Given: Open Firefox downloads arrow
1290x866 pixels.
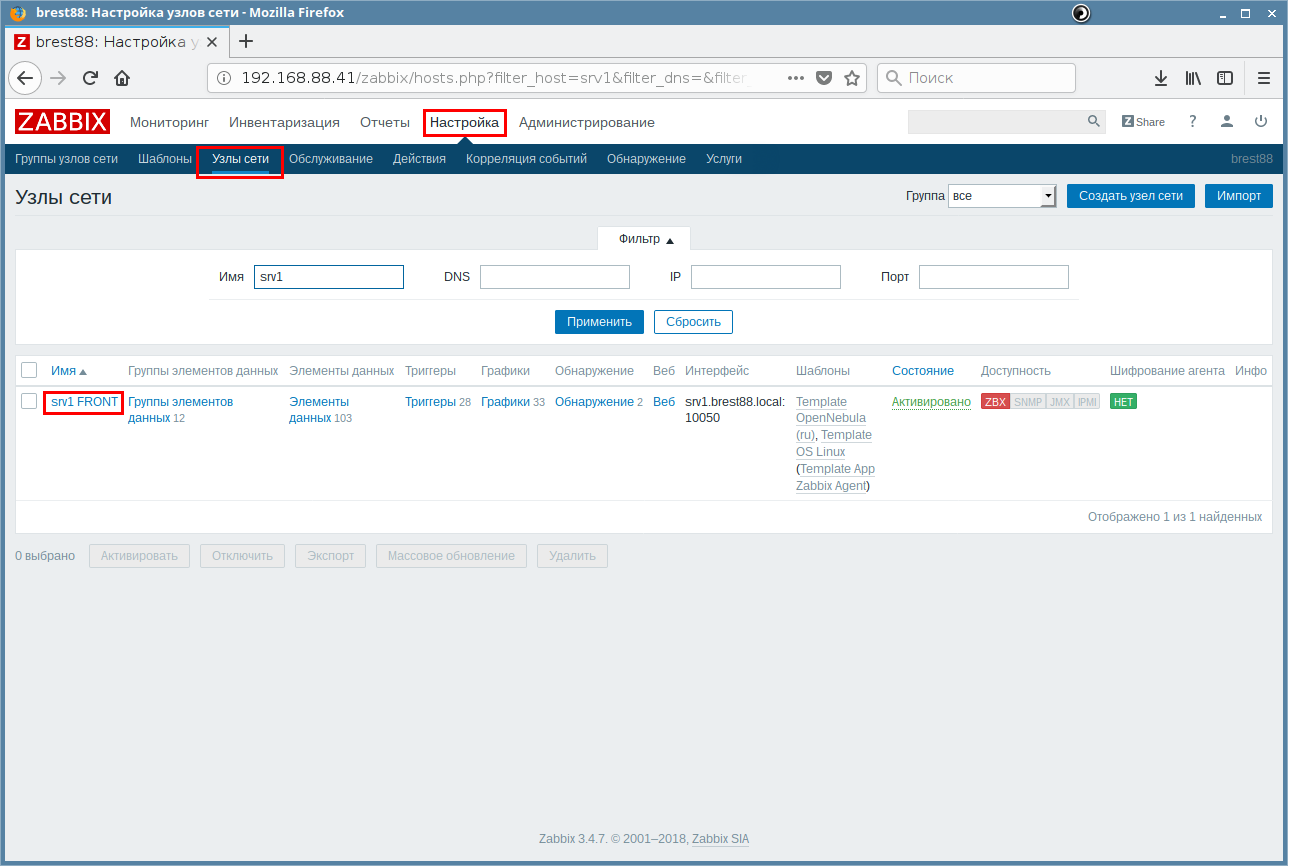Looking at the screenshot, I should [1160, 78].
